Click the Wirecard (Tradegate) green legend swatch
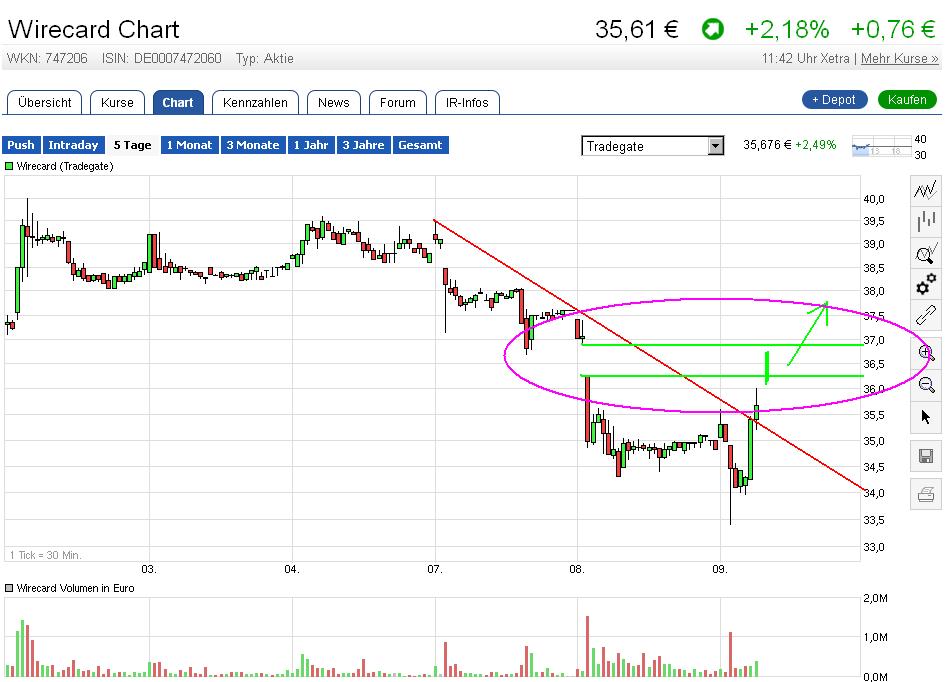Image resolution: width=947 pixels, height=682 pixels. [x=9, y=166]
